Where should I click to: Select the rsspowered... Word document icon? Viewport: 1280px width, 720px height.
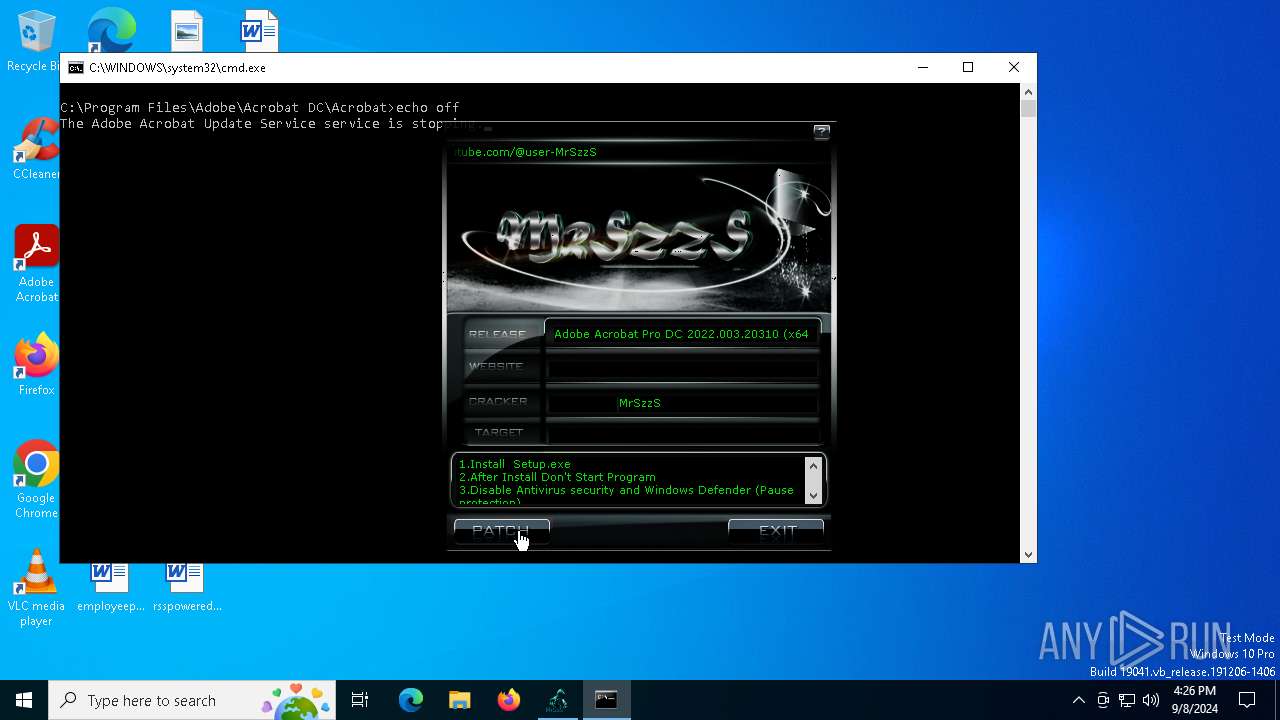(186, 587)
